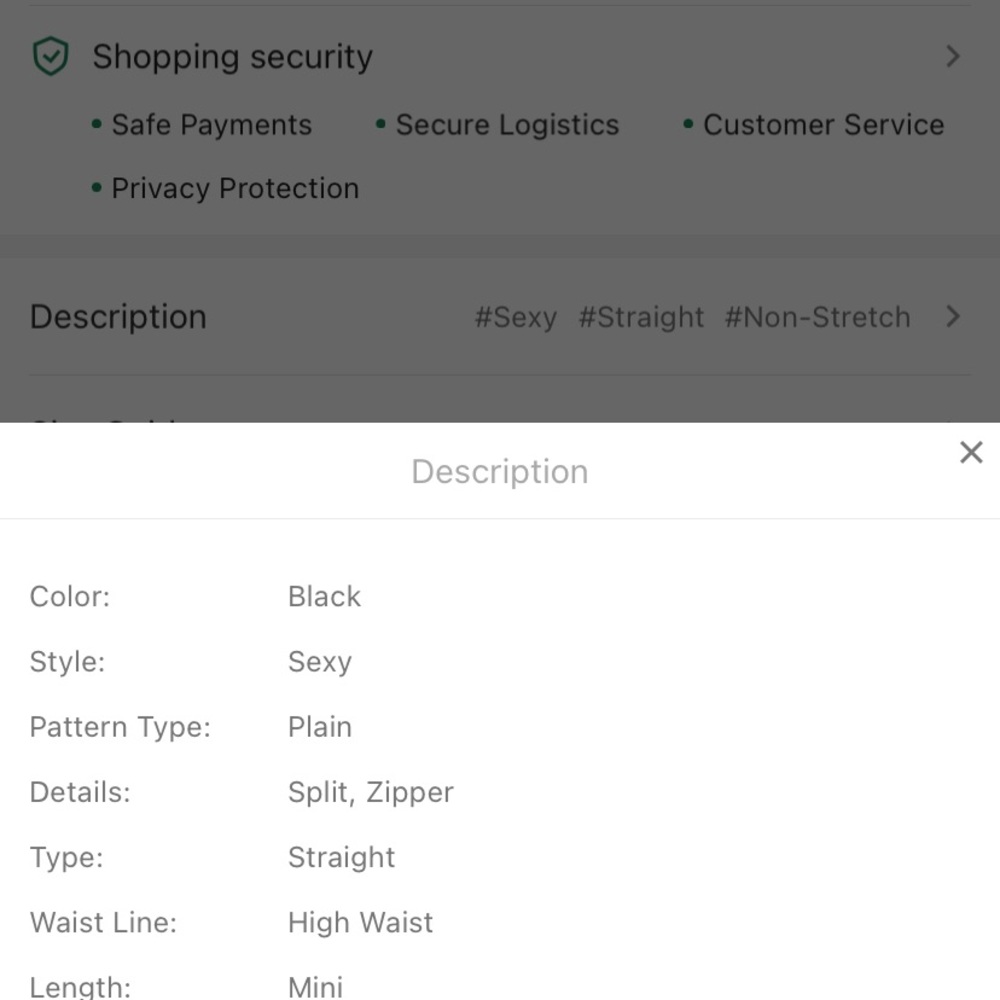Select the Details value Split, Zipper
Viewport: 1000px width, 1000px height.
pyautogui.click(x=371, y=792)
